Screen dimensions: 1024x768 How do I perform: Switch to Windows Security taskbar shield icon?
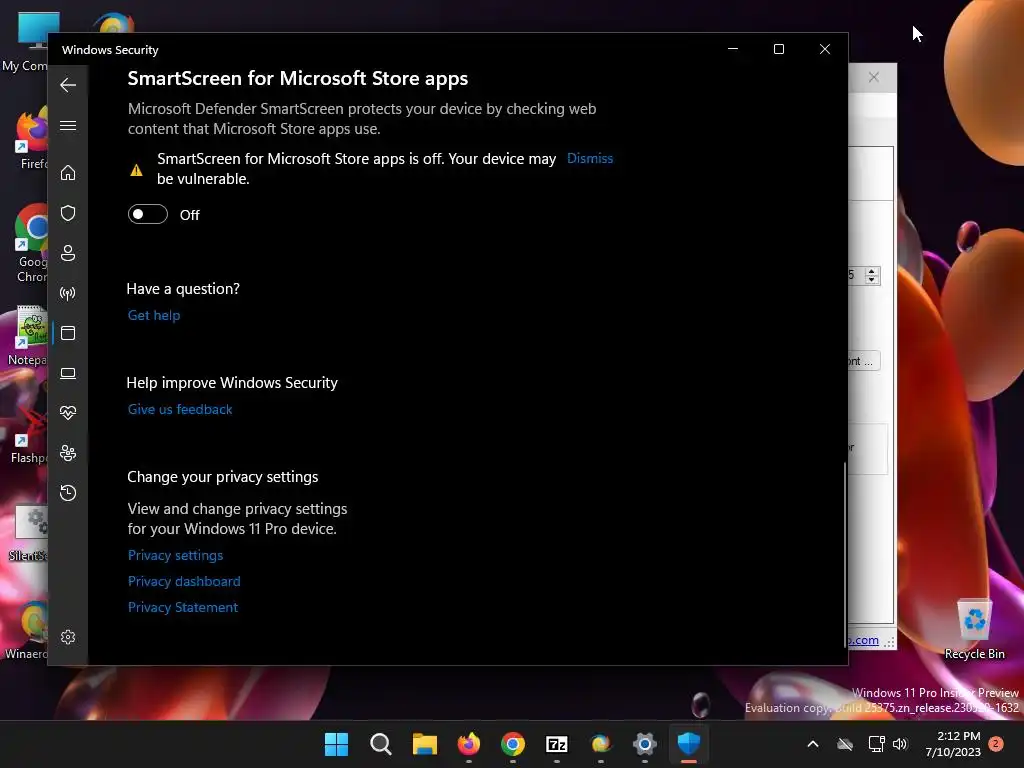[689, 744]
